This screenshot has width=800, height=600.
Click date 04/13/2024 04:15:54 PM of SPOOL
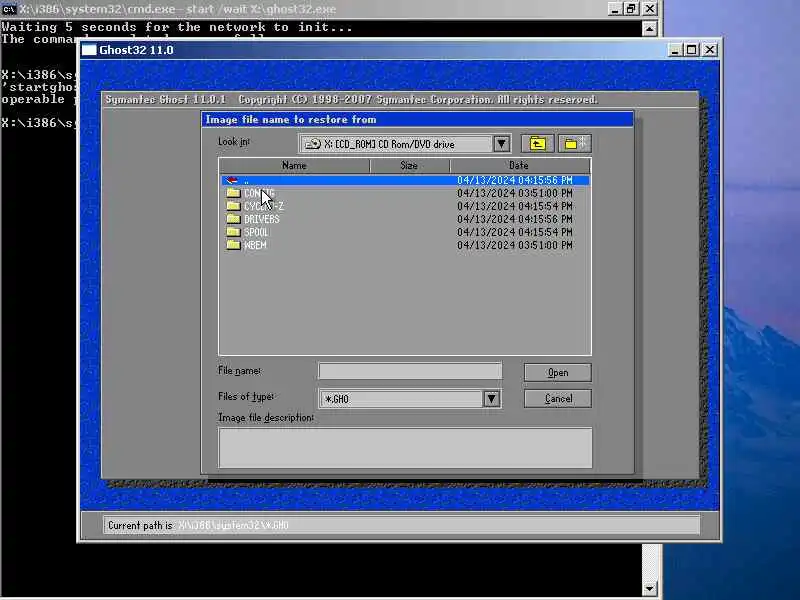tap(515, 232)
